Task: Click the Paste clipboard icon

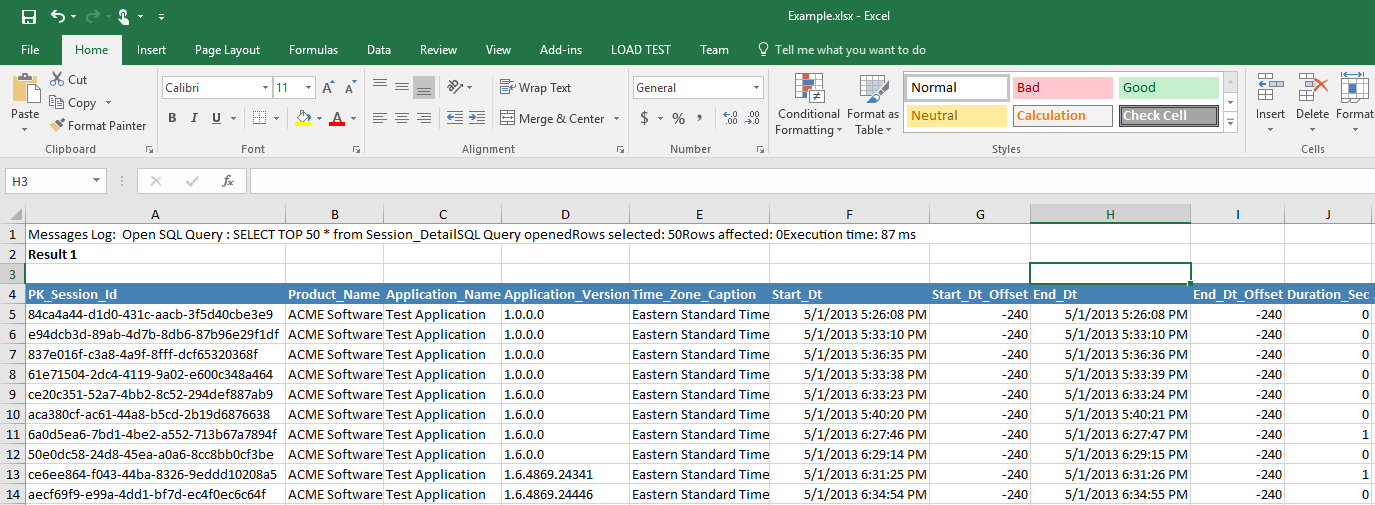Action: tap(25, 88)
